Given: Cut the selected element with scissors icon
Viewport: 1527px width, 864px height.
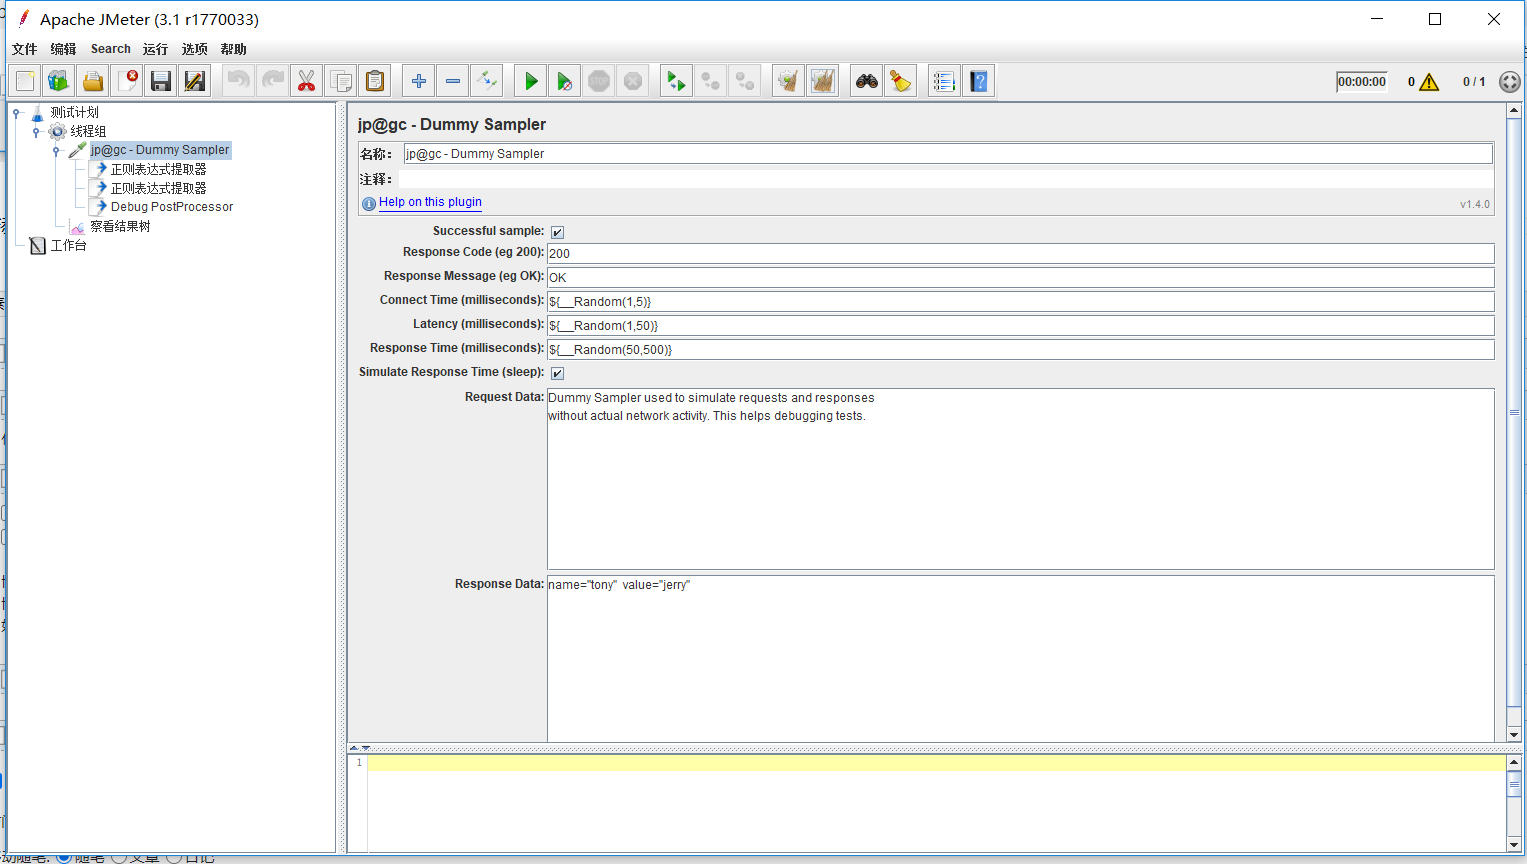Looking at the screenshot, I should coord(306,81).
